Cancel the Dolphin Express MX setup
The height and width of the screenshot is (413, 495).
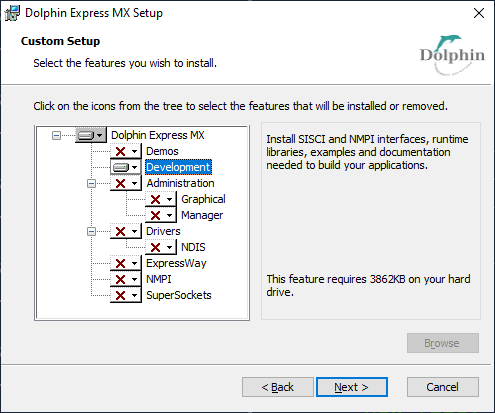[x=443, y=387]
